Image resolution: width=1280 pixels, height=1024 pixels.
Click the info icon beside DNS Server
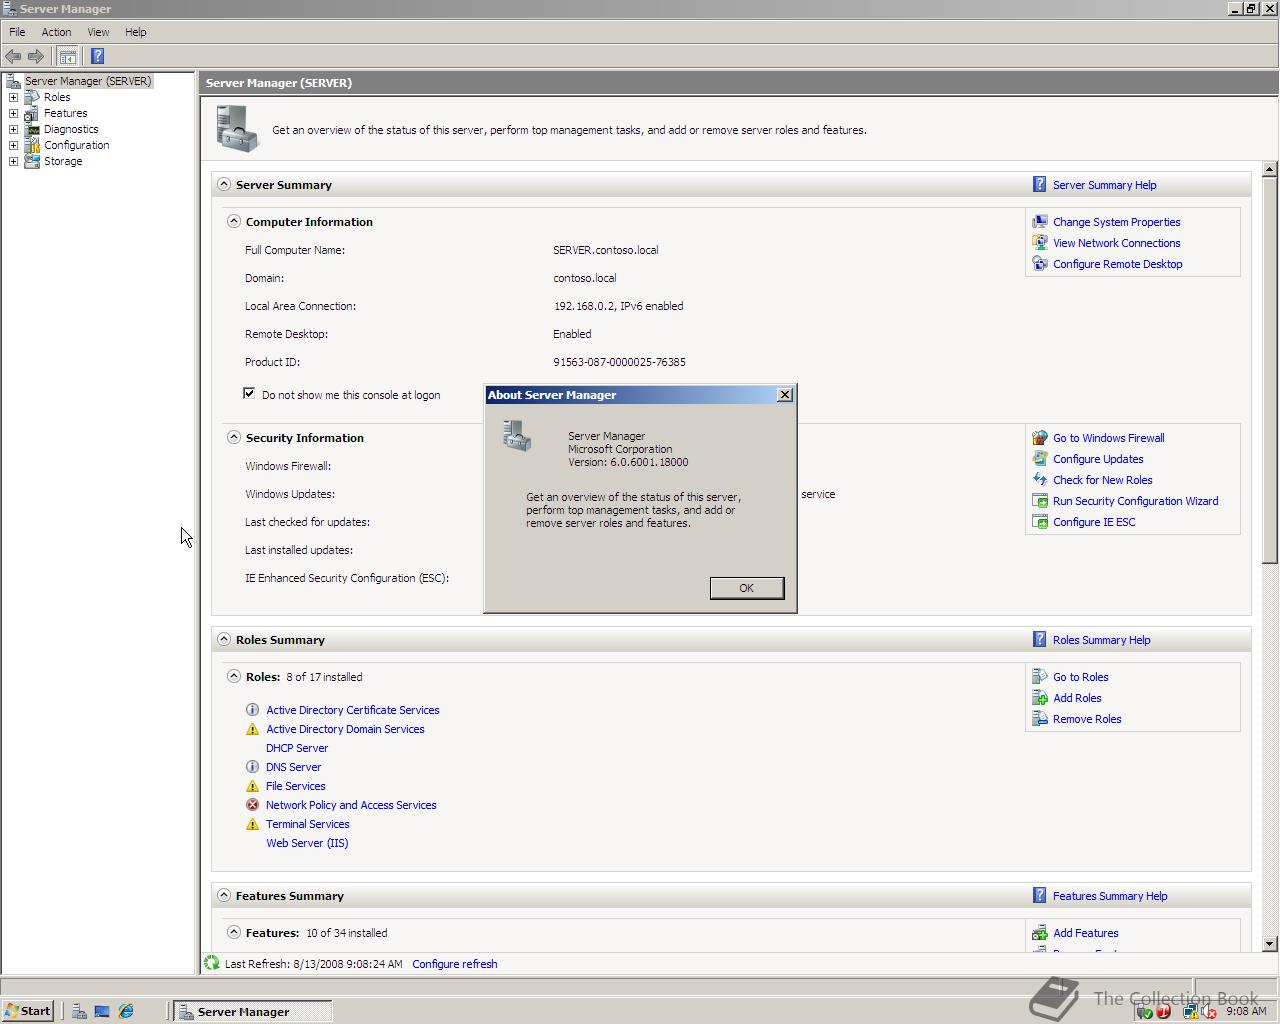tap(252, 767)
